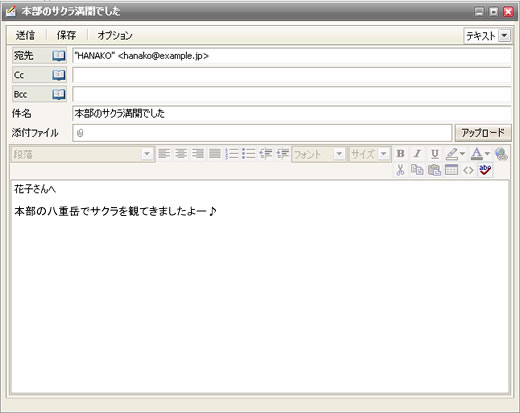Click the cut scissors icon
The image size is (520, 413).
(400, 170)
